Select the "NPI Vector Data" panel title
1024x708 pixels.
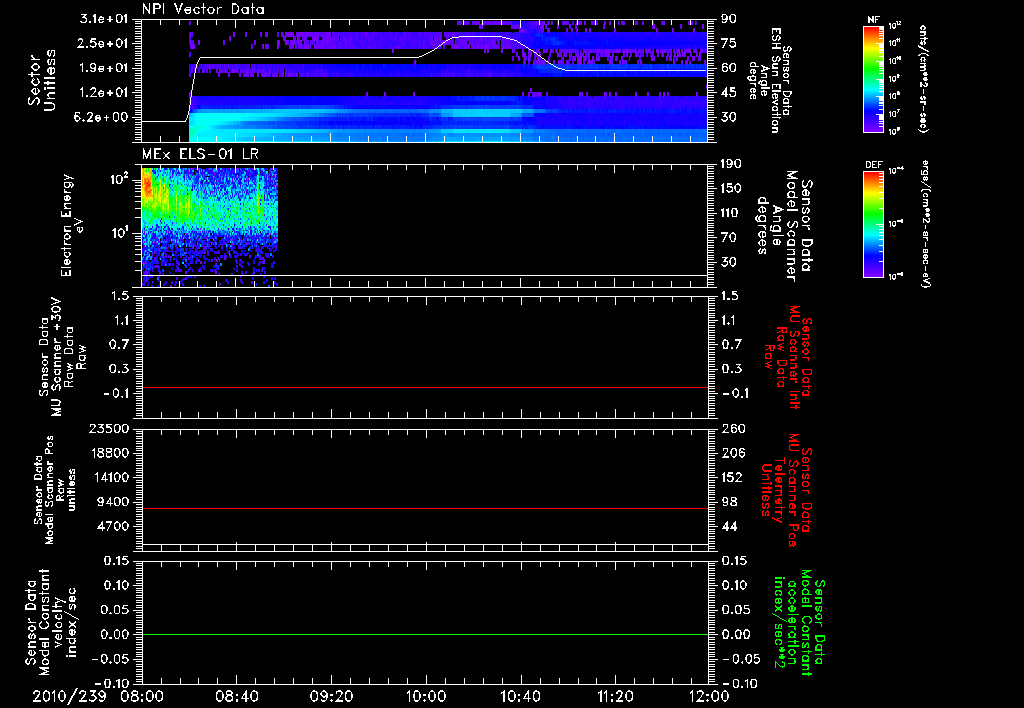click(203, 9)
